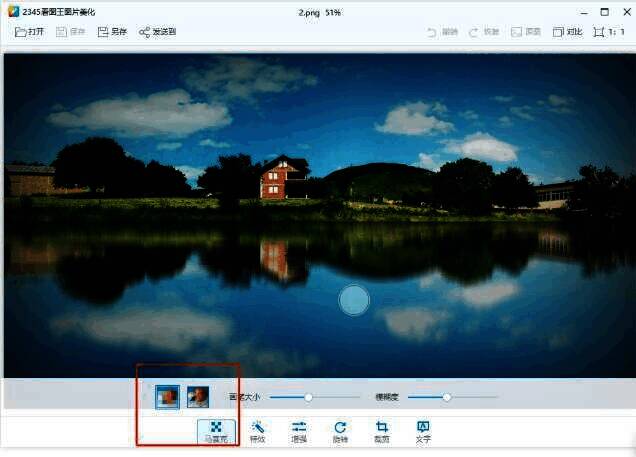Open the Text (文字) tool
The height and width of the screenshot is (457, 636).
tap(422, 431)
